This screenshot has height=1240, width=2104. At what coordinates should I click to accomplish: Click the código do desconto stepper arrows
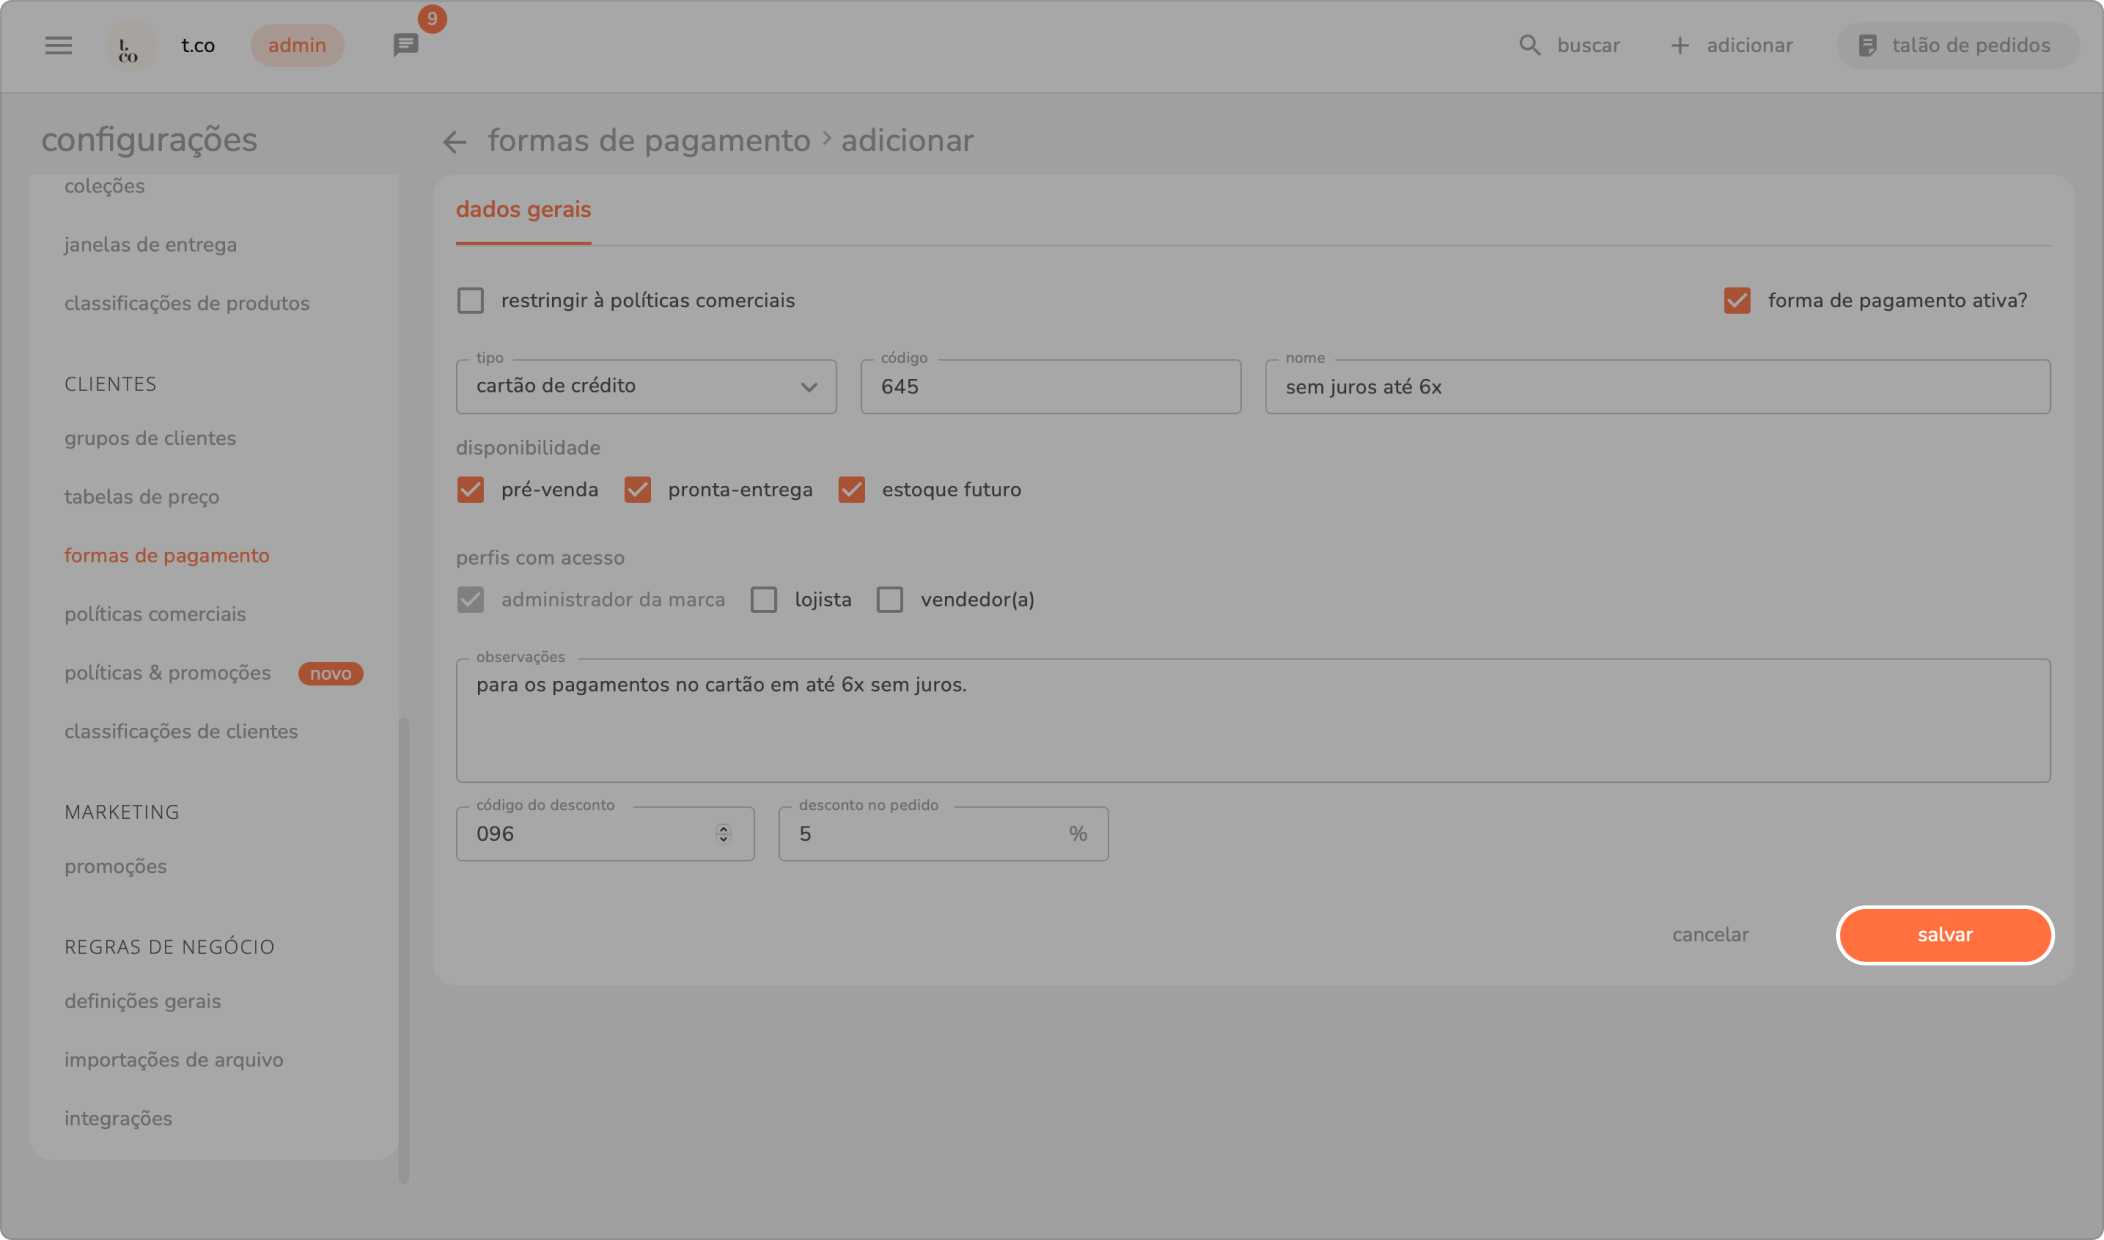pos(723,833)
